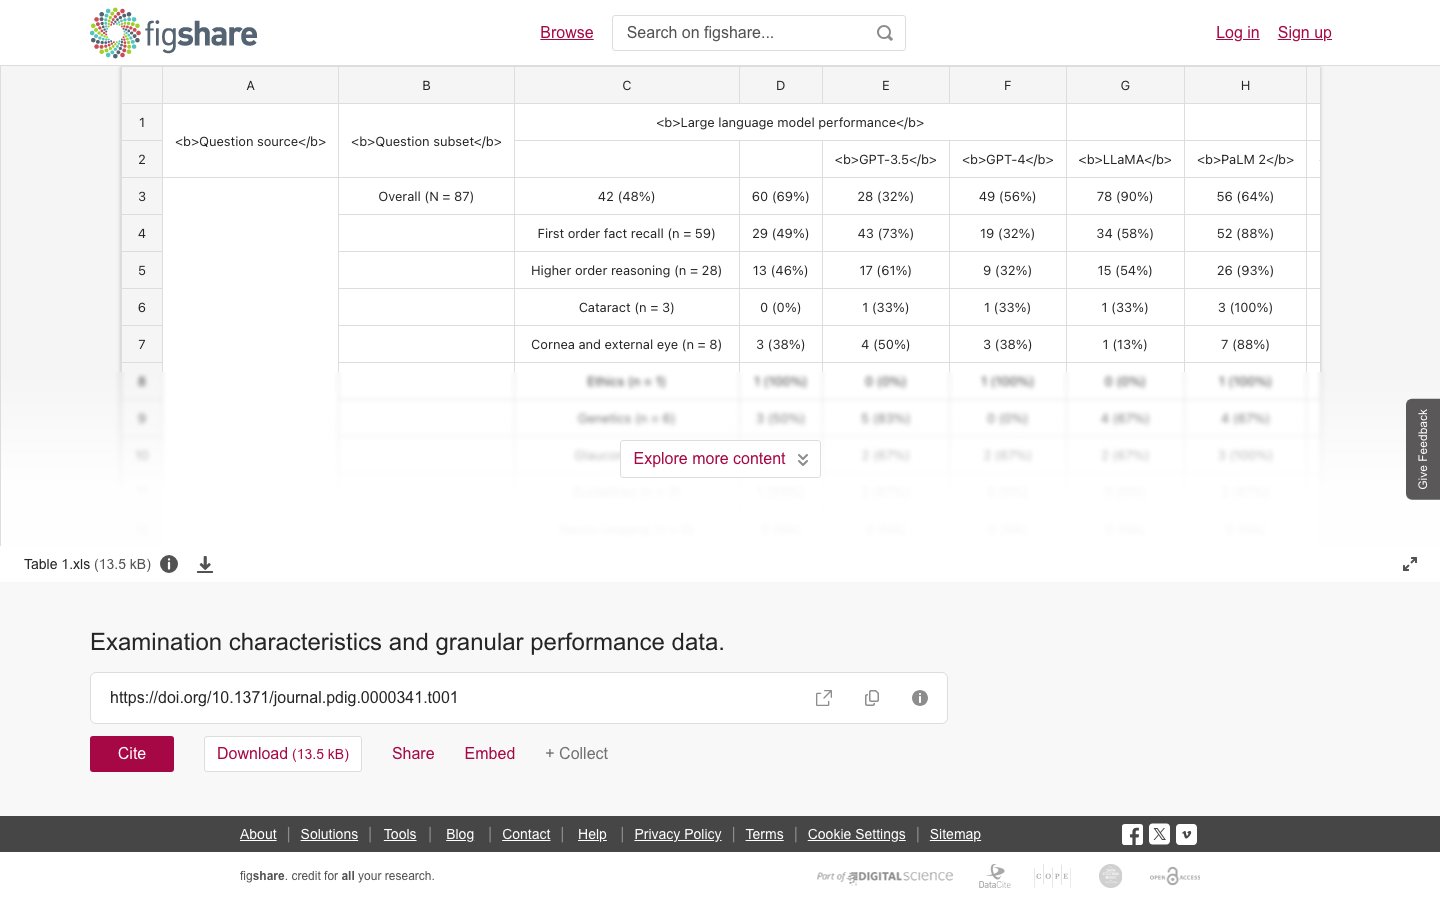The height and width of the screenshot is (900, 1440).
Task: Click the "Higher order reasoning (n = 28)" cell
Action: coord(627,271)
